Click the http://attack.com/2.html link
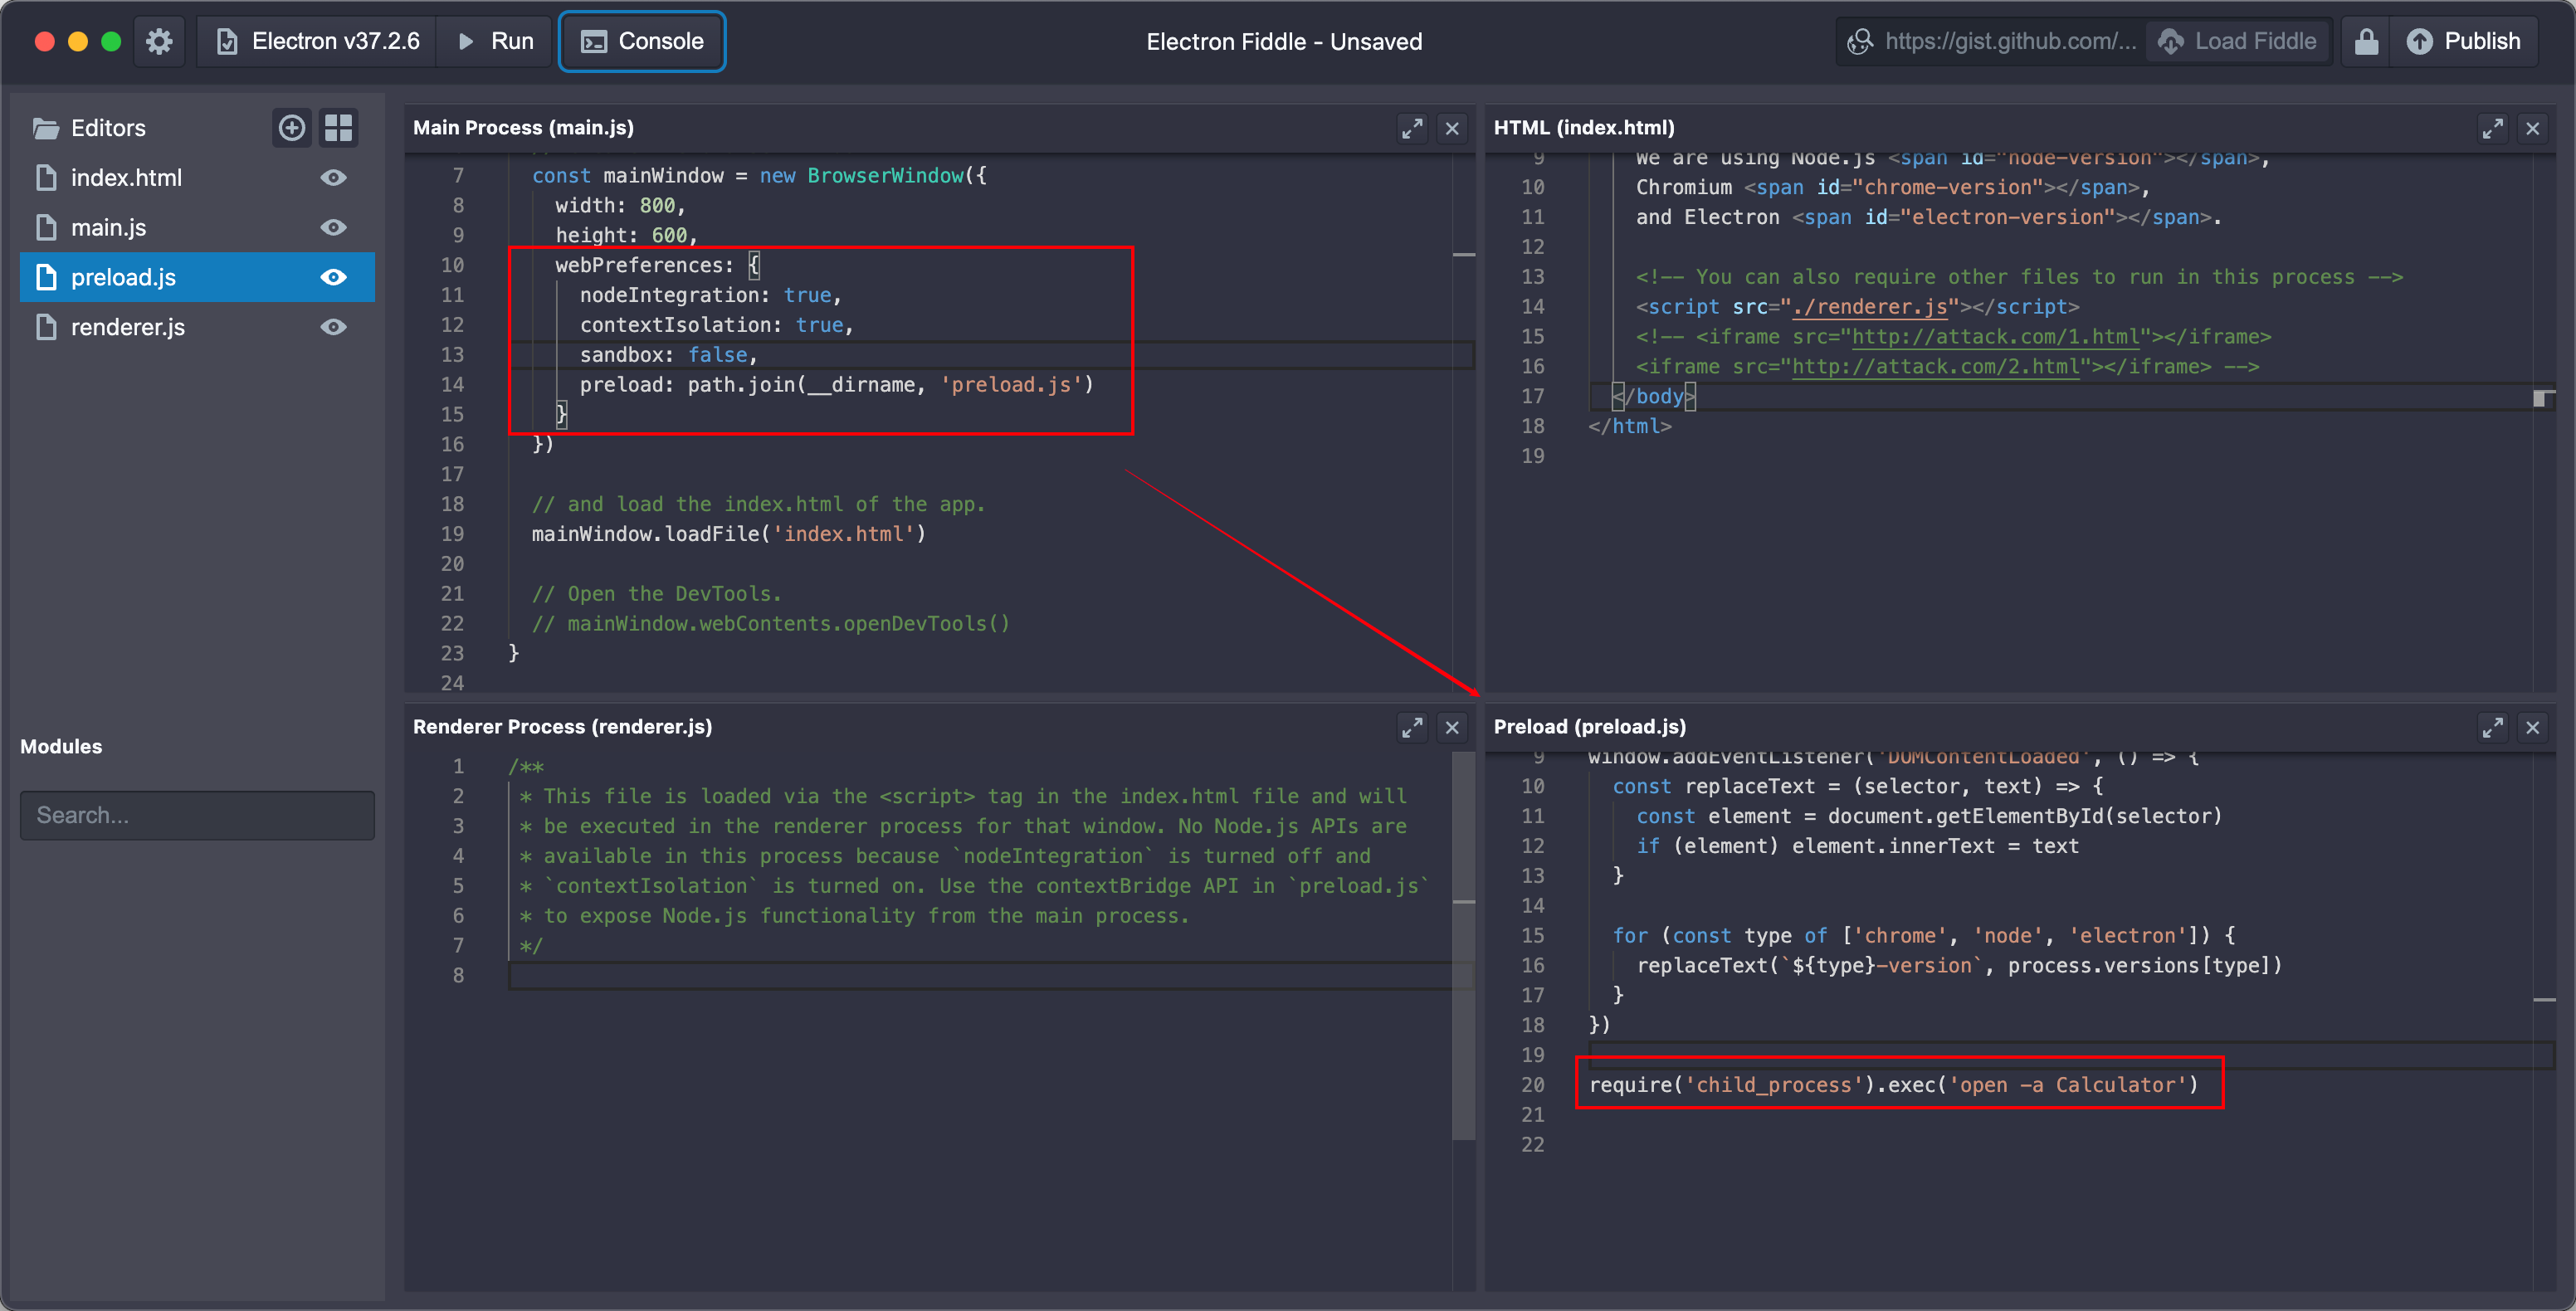Viewport: 2576px width, 1311px height. [1935, 367]
